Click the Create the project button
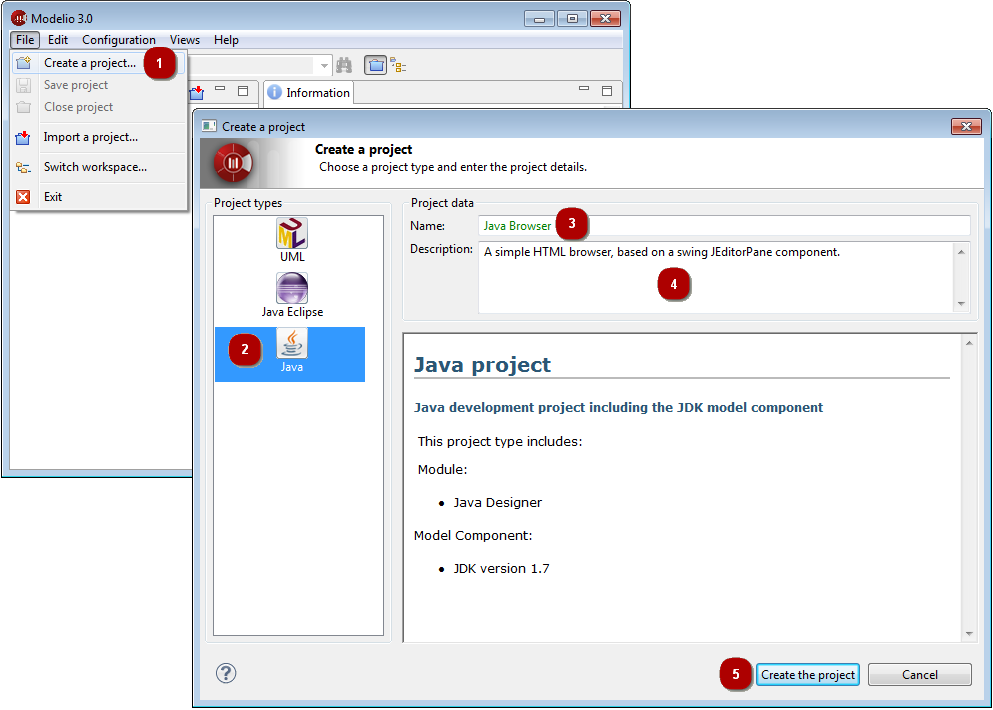Screen dimensions: 993x710 tap(807, 675)
